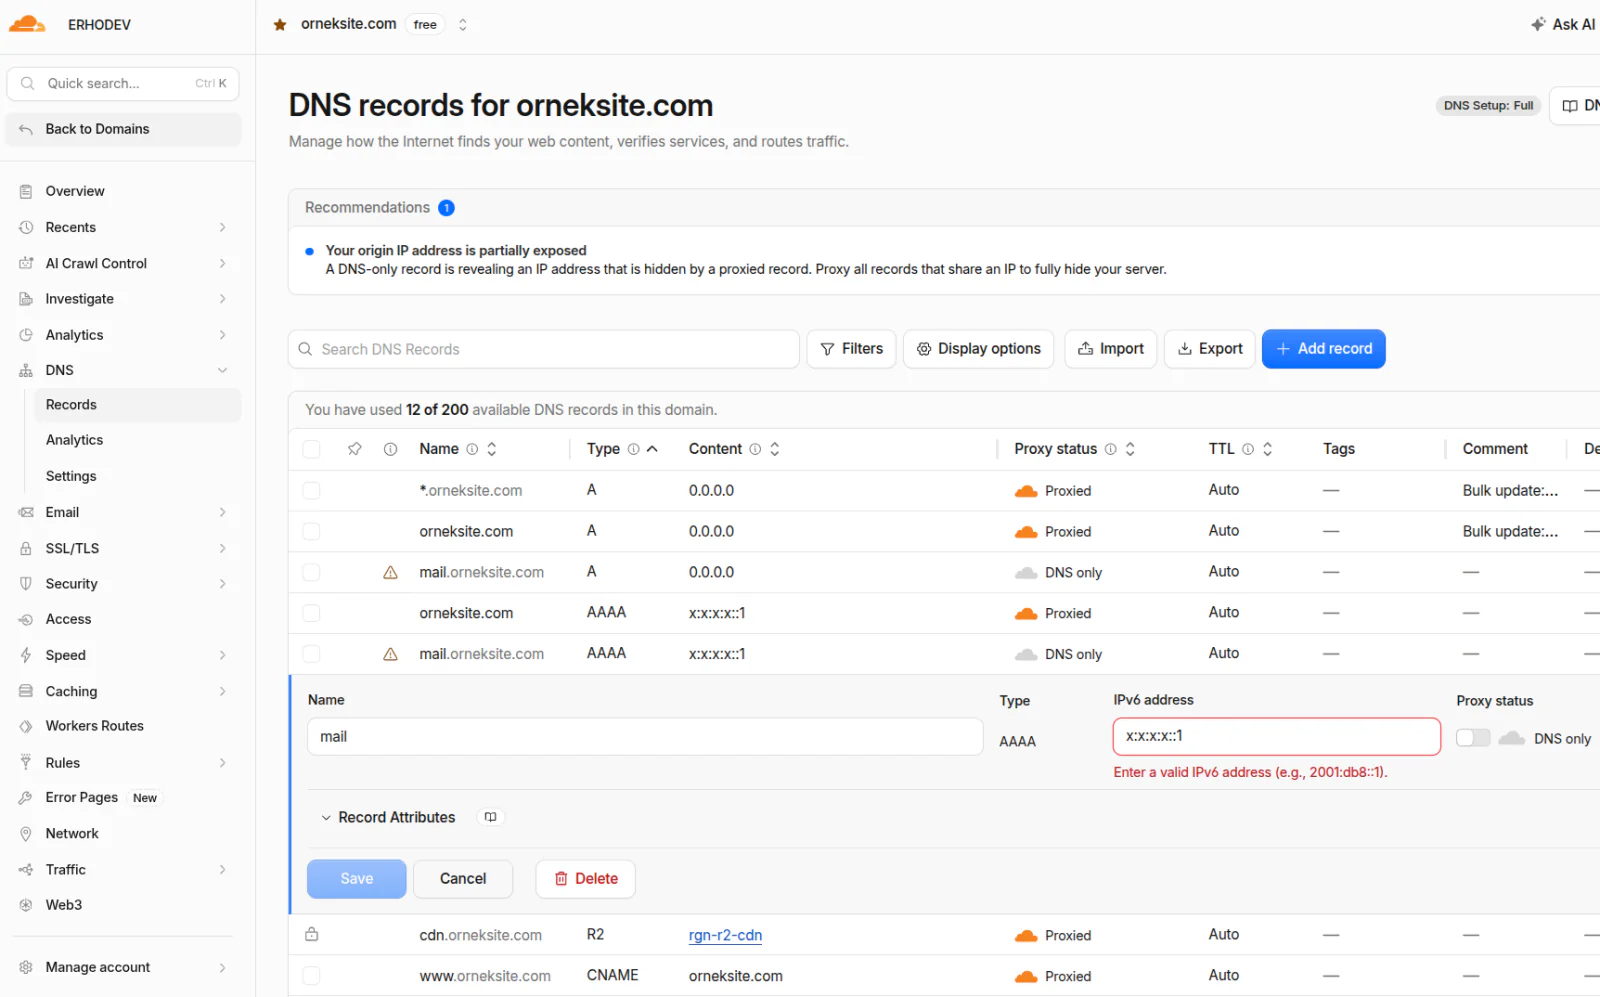Cancel editing the mail record
1600x997 pixels.
pos(463,879)
